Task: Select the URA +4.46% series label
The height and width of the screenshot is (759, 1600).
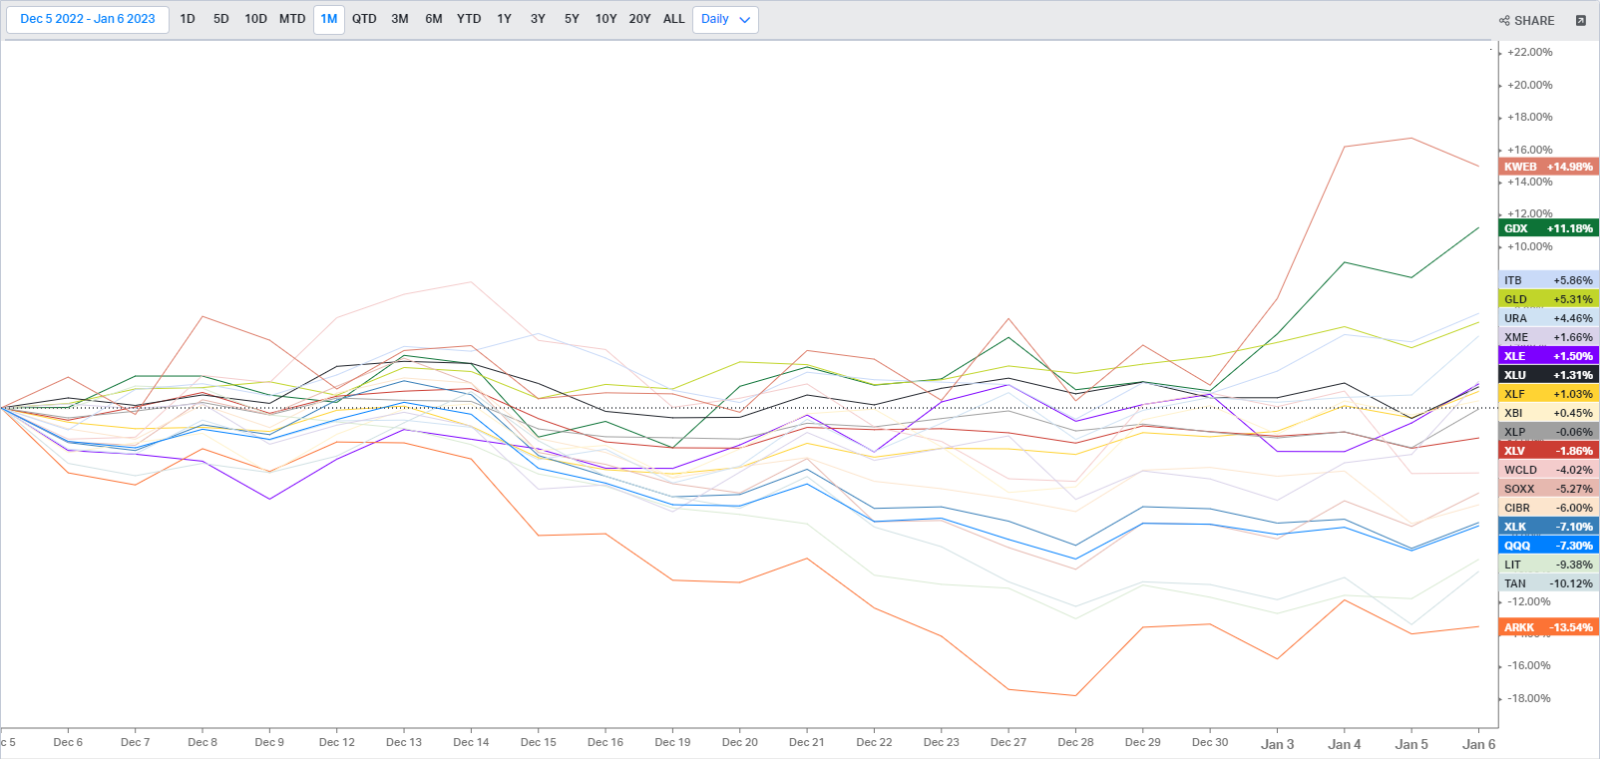Action: (1549, 319)
